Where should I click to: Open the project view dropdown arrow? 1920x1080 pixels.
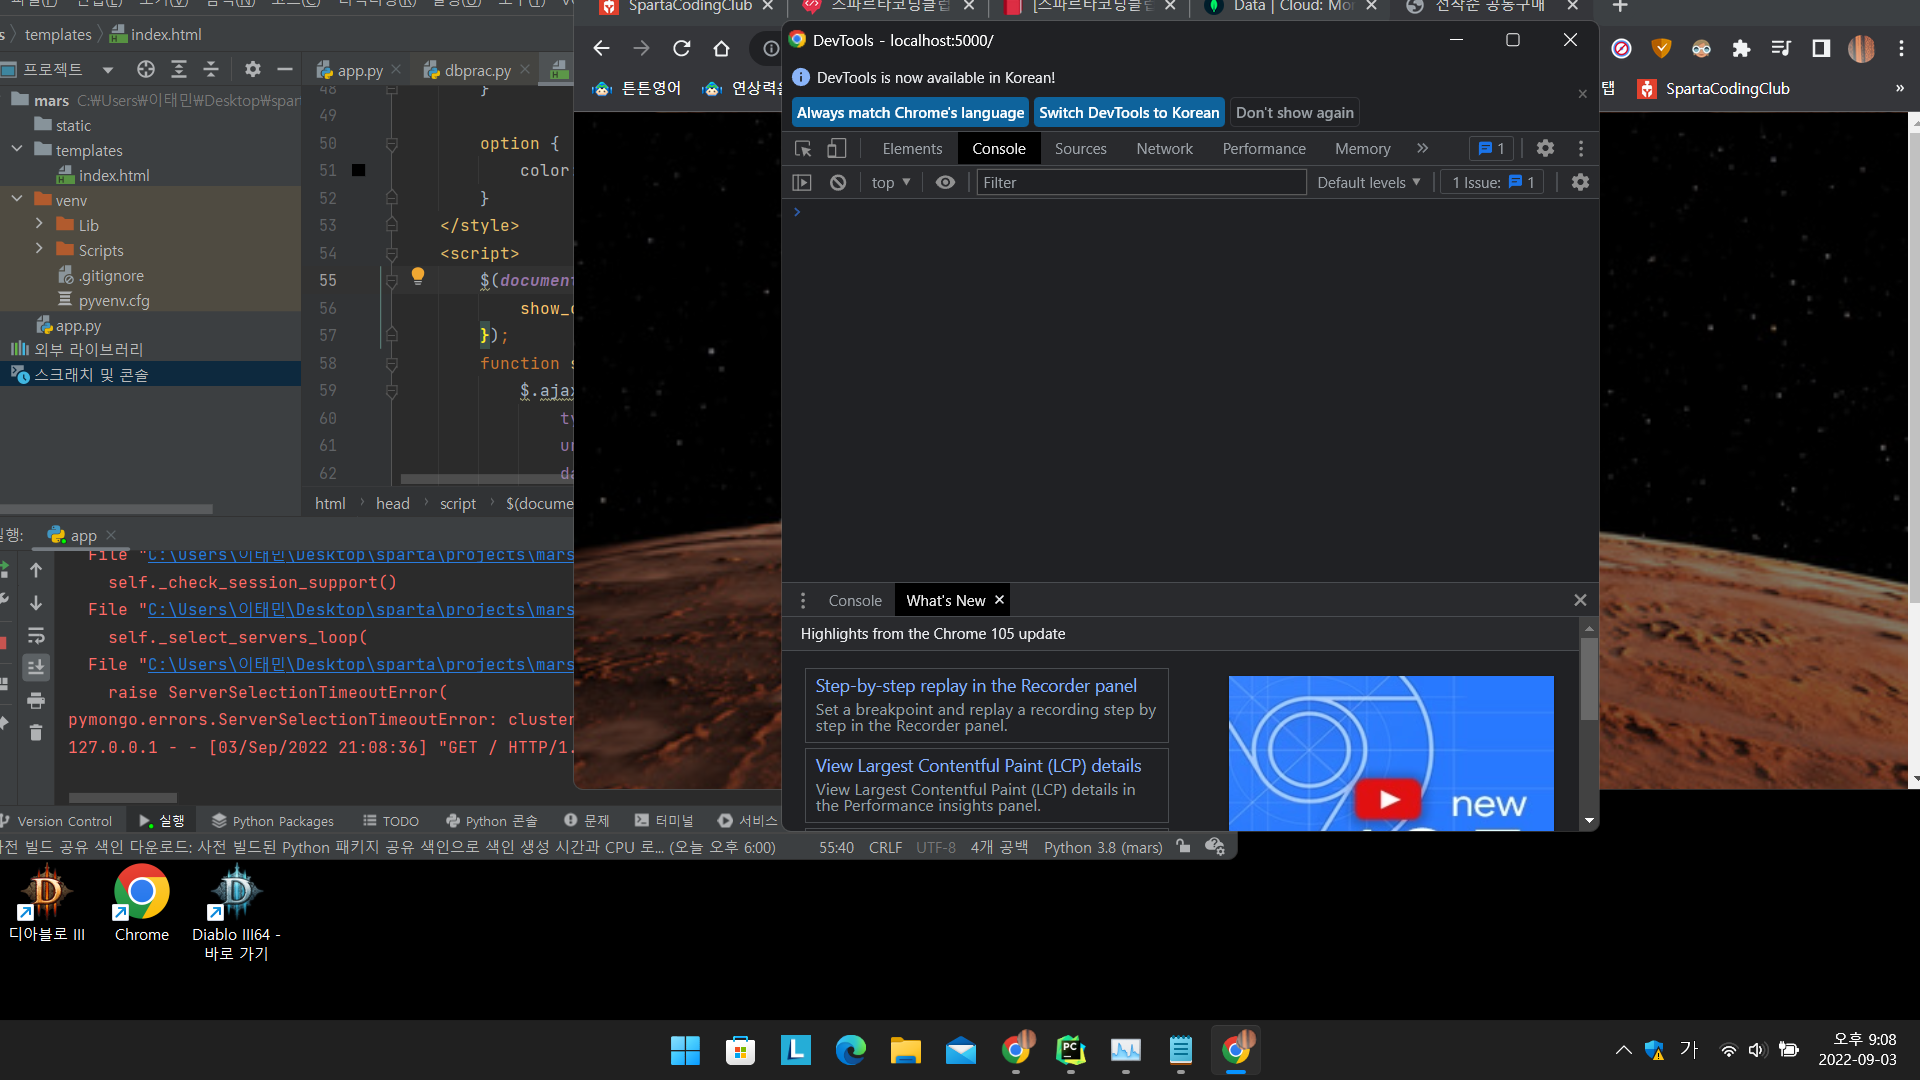[x=108, y=69]
